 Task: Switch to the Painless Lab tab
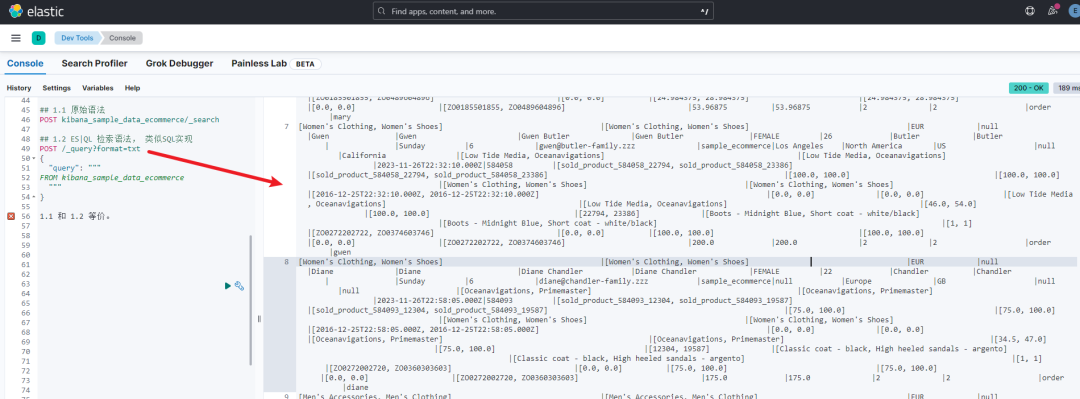(x=259, y=63)
